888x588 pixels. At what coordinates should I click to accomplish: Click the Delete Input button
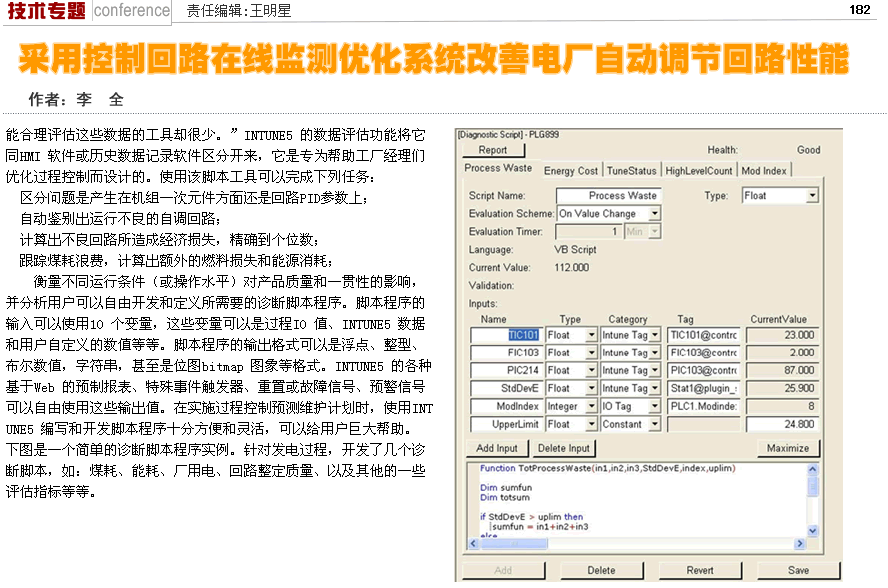click(x=563, y=448)
